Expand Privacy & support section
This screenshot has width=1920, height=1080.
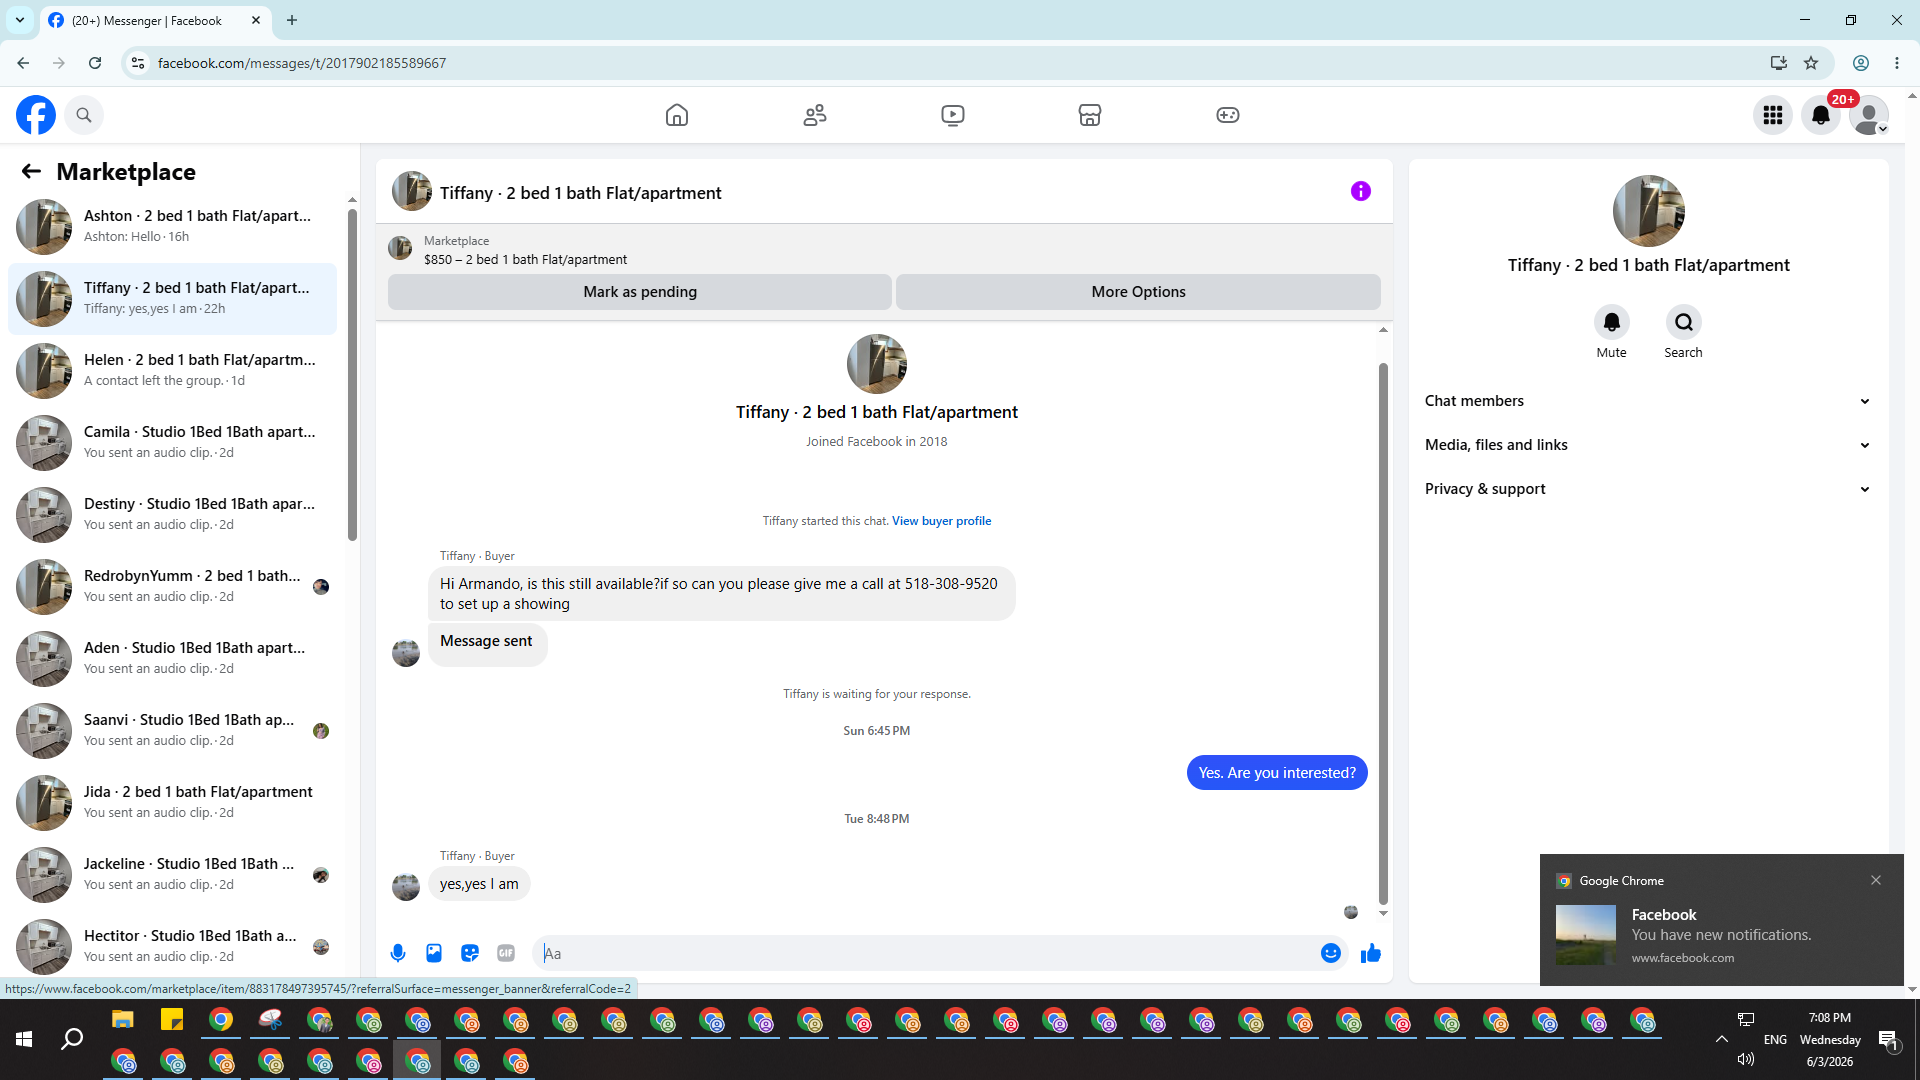[x=1649, y=489]
